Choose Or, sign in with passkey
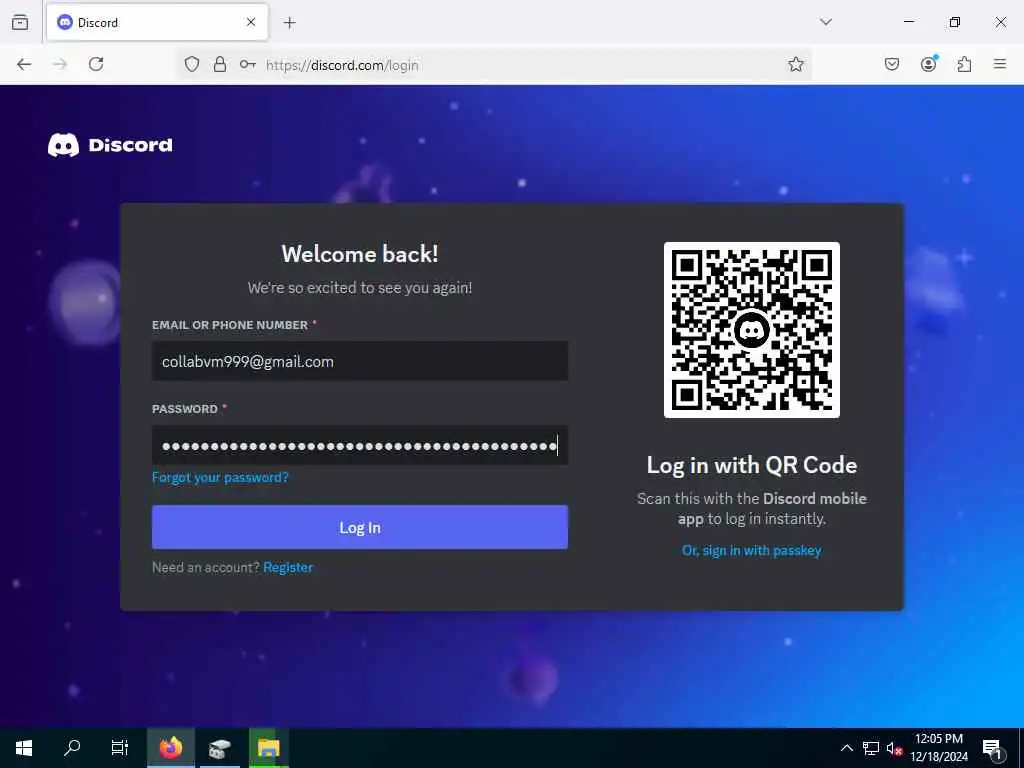Image resolution: width=1024 pixels, height=768 pixels. (752, 551)
